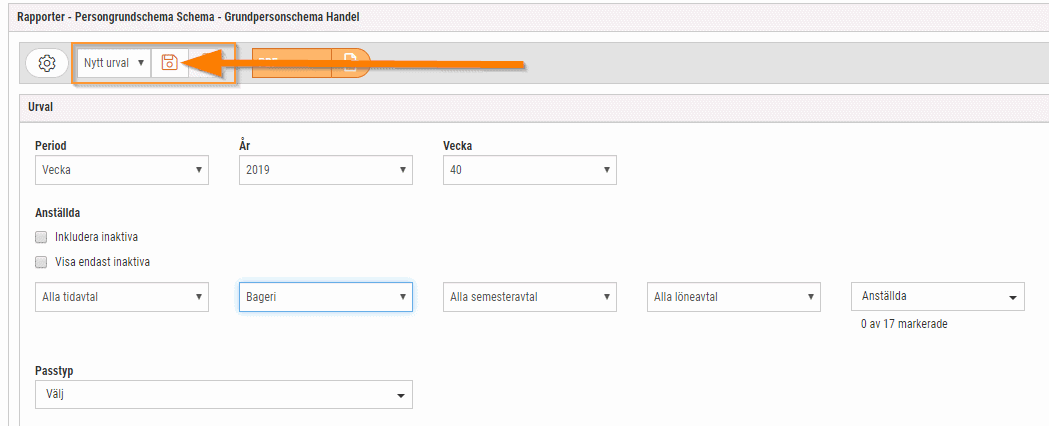Open the Period dropdown showing Vecka
The width and height of the screenshot is (1049, 426).
tap(122, 170)
